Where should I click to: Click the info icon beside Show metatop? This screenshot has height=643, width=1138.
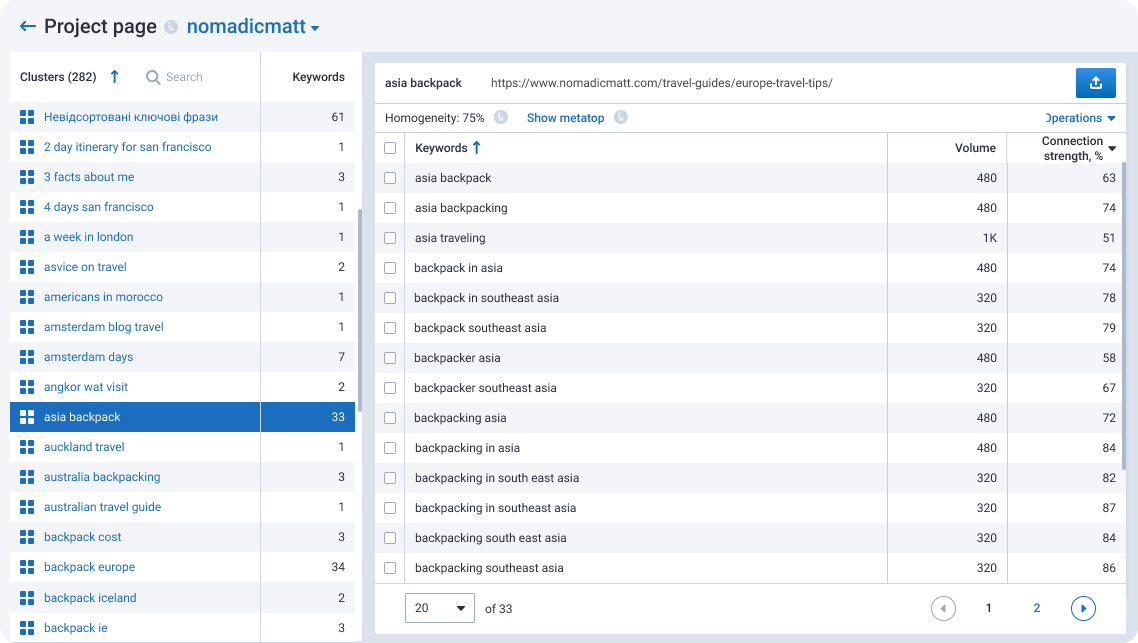620,118
